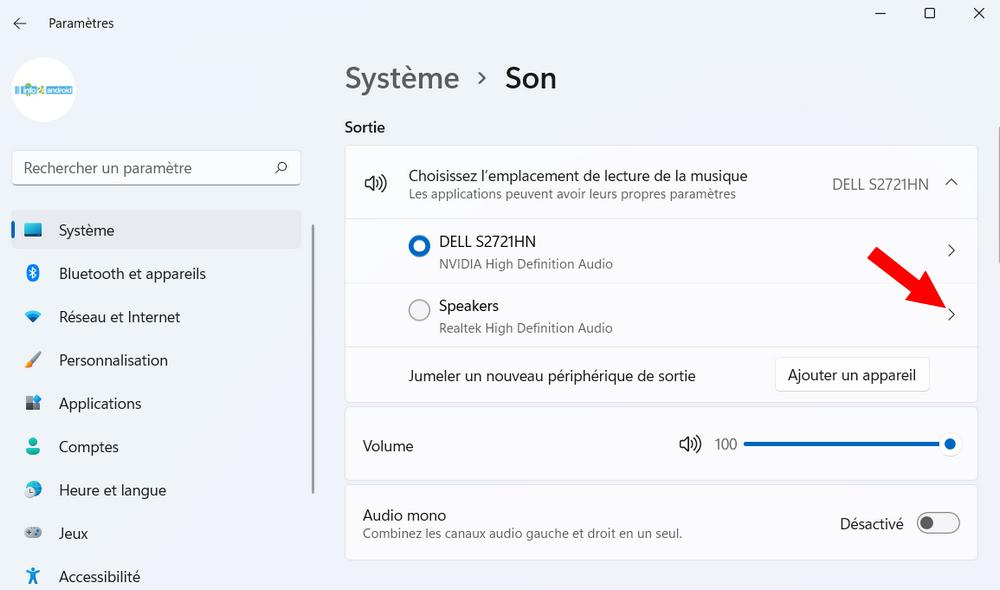The height and width of the screenshot is (590, 1000).
Task: Select the Bluetooth et appareils sidebar icon
Action: pyautogui.click(x=33, y=273)
